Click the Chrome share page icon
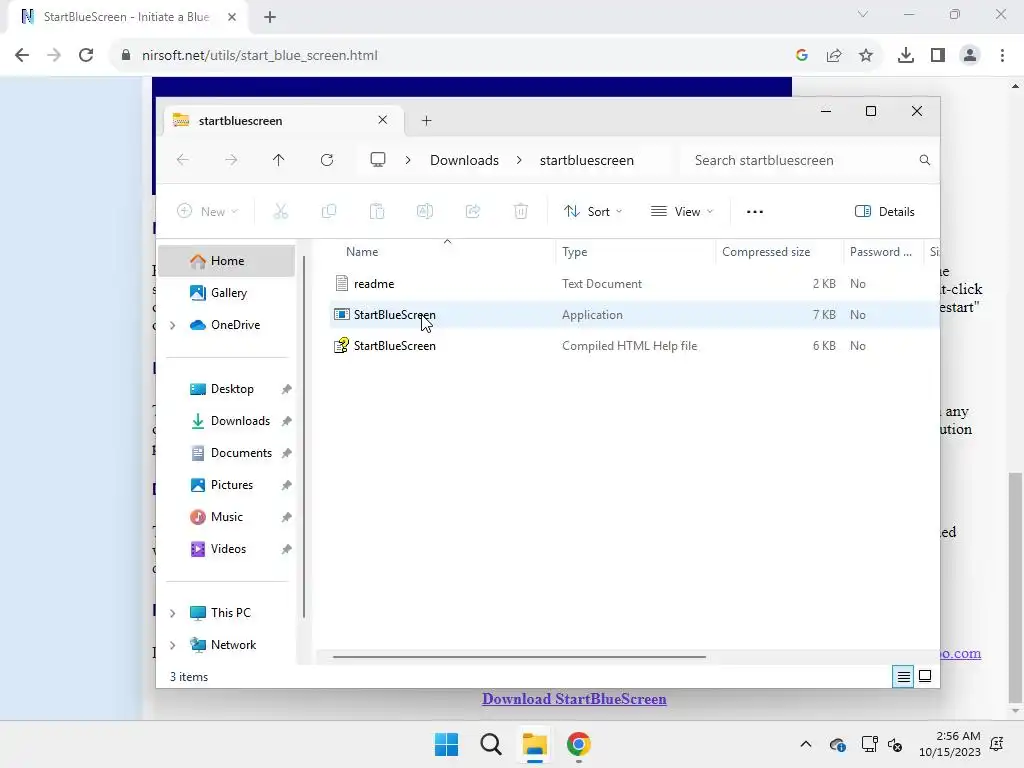Viewport: 1024px width, 768px height. (x=834, y=56)
